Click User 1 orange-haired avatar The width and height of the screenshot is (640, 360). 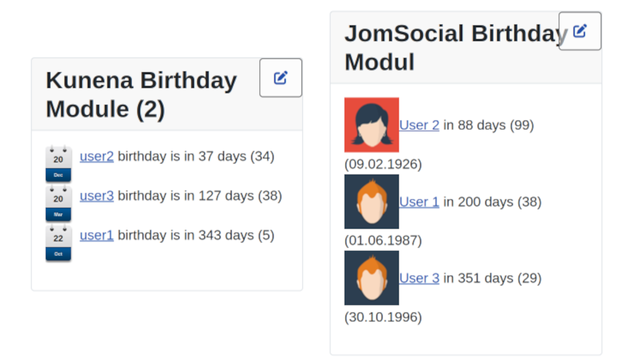point(371,202)
